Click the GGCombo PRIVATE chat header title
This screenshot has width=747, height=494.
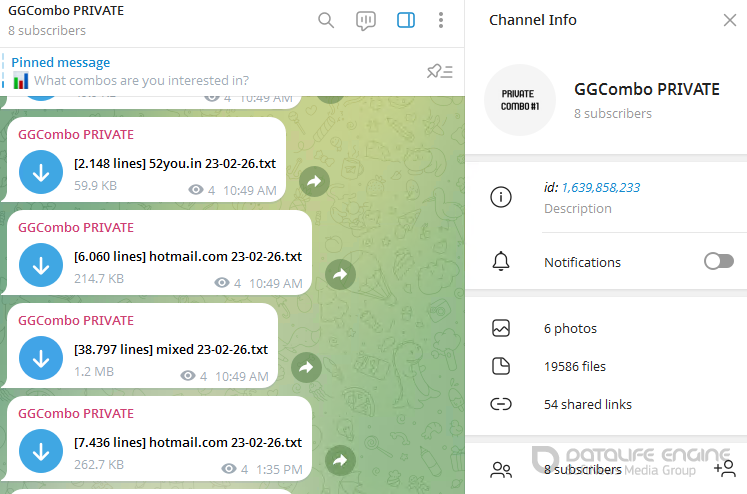pyautogui.click(x=66, y=10)
